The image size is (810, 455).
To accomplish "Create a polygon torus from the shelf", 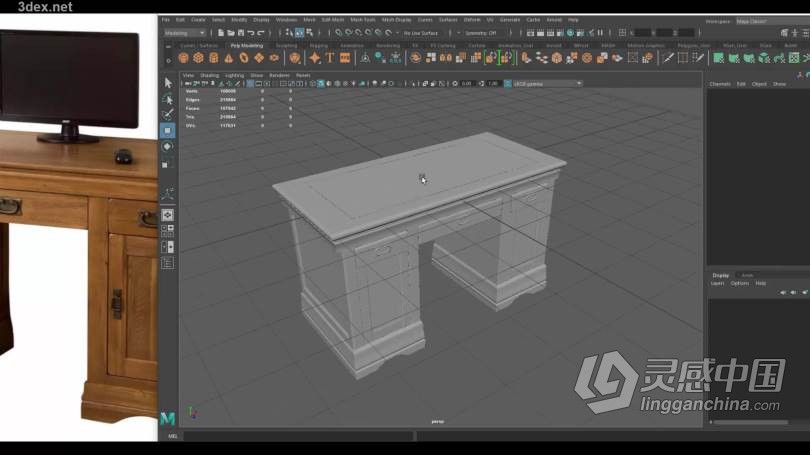I will [244, 58].
